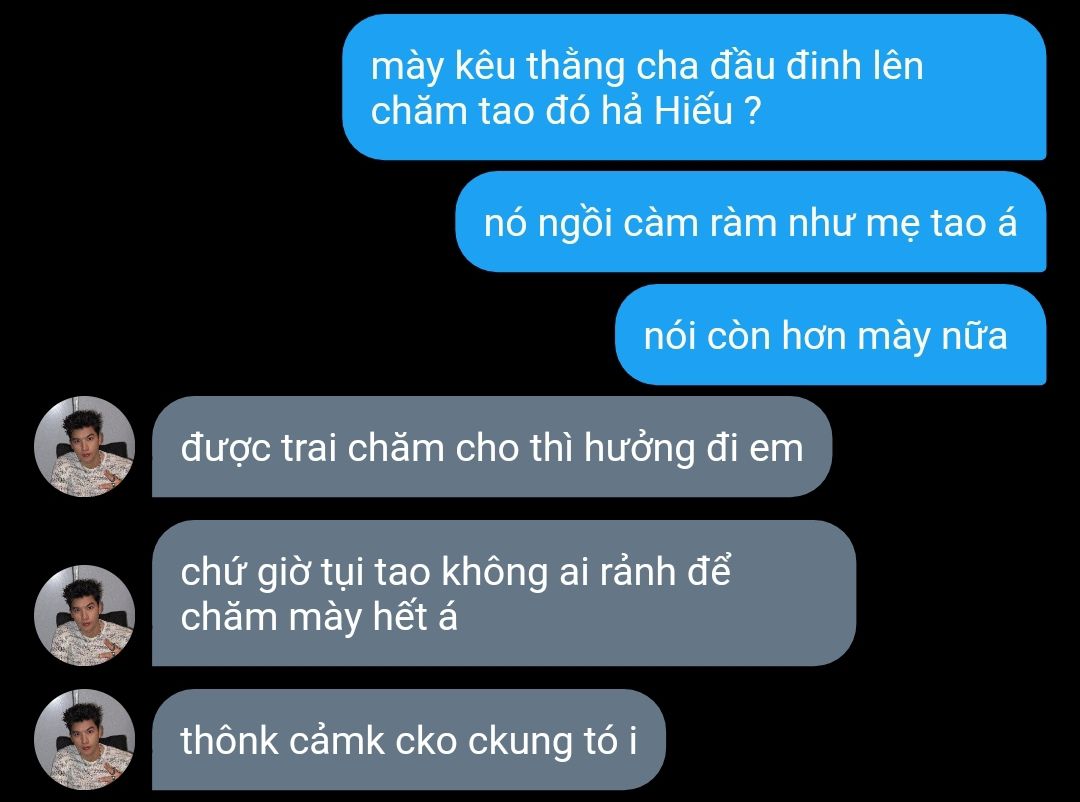Select the 'mày kêu thằng cha đầu đinh' bubble
This screenshot has height=802, width=1080.
[694, 88]
